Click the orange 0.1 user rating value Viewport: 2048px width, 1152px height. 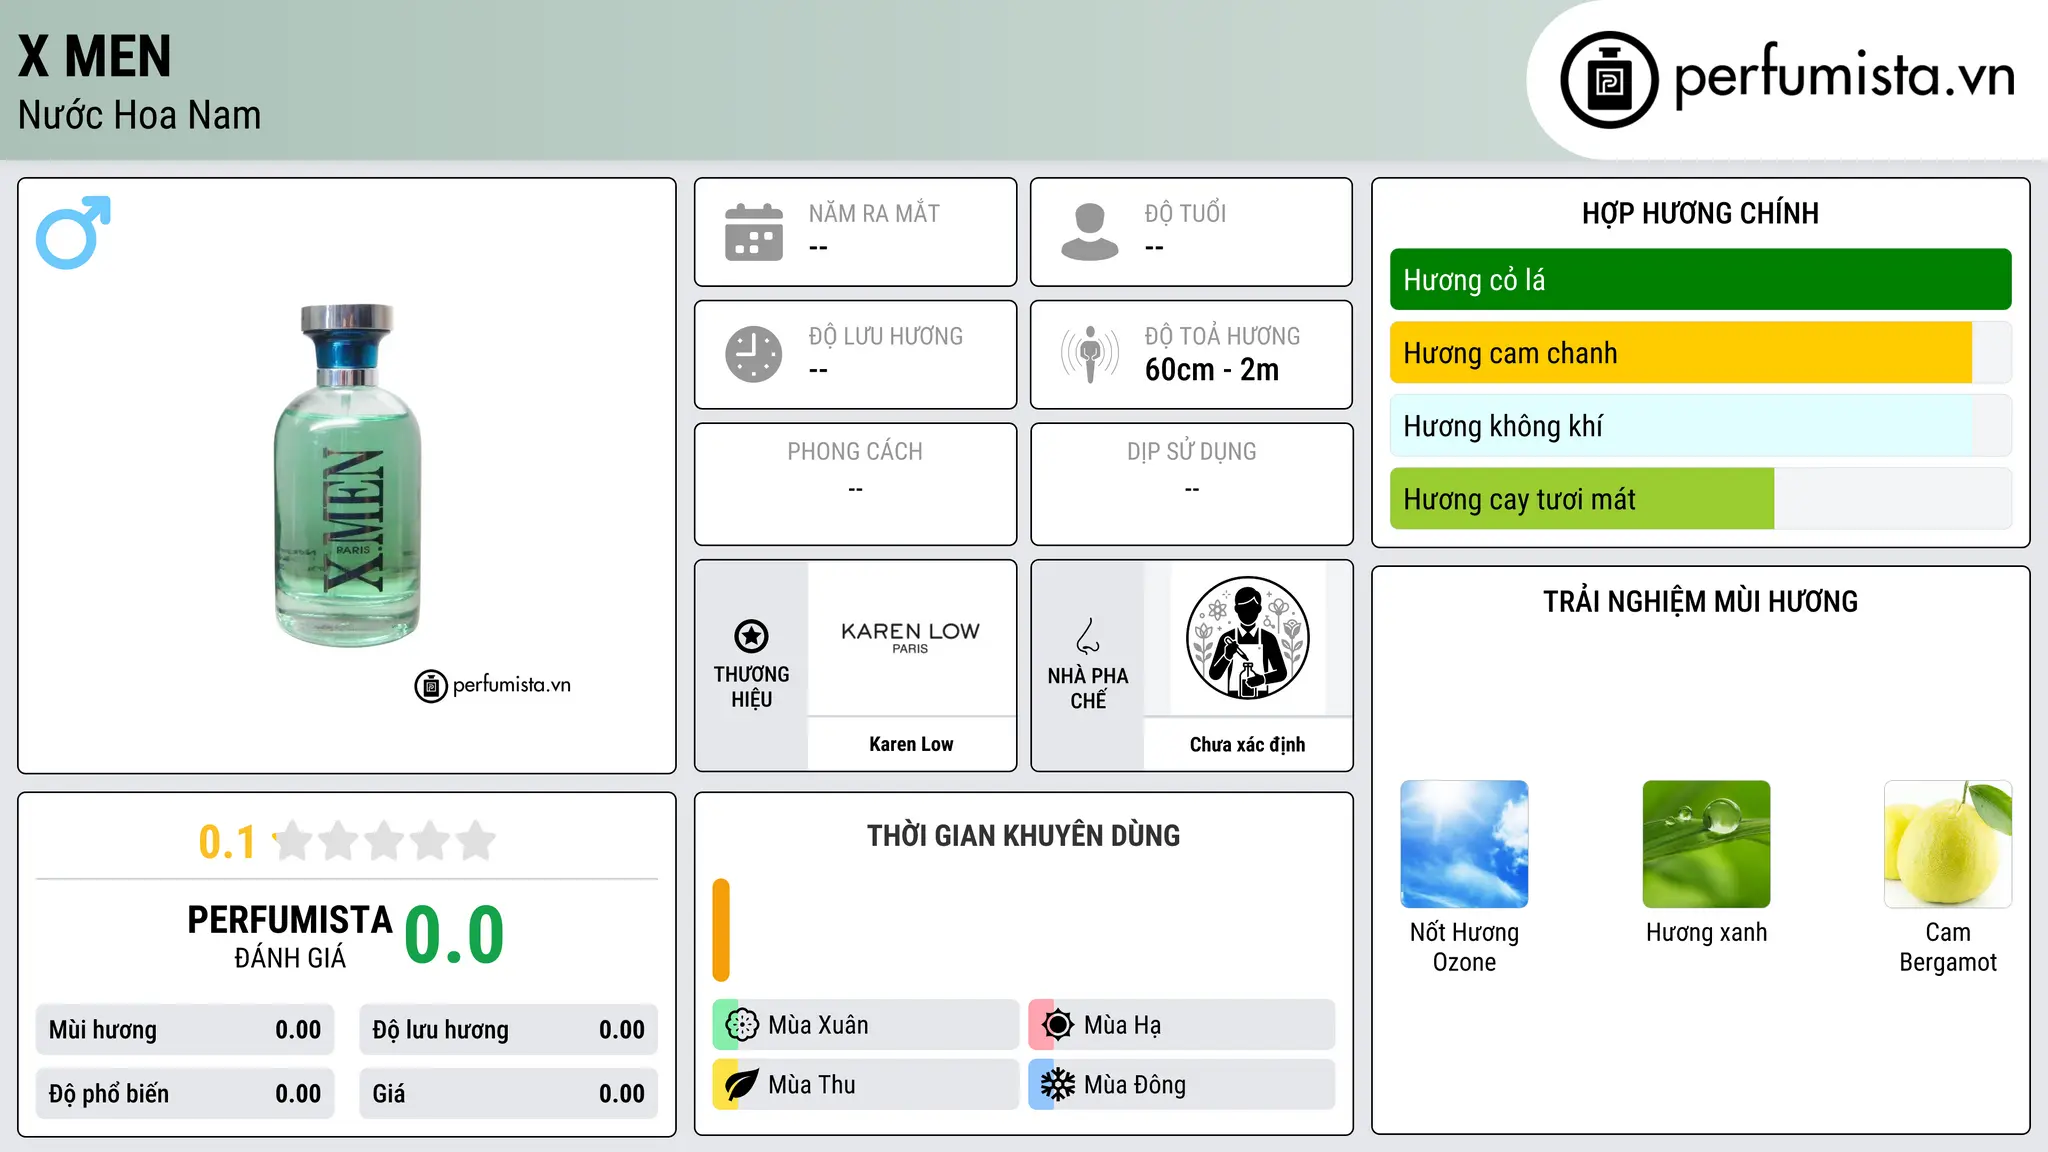(x=227, y=842)
